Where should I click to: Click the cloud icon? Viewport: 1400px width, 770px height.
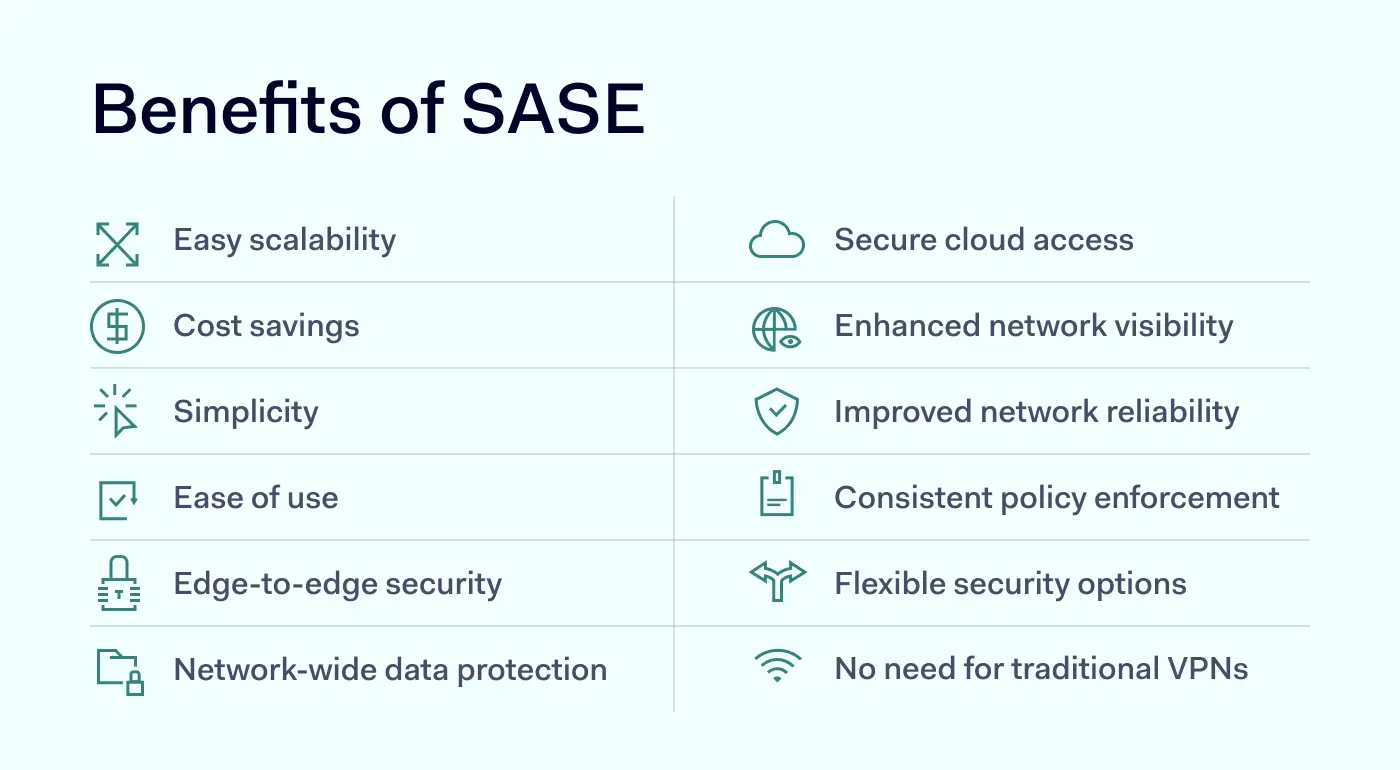[x=777, y=241]
